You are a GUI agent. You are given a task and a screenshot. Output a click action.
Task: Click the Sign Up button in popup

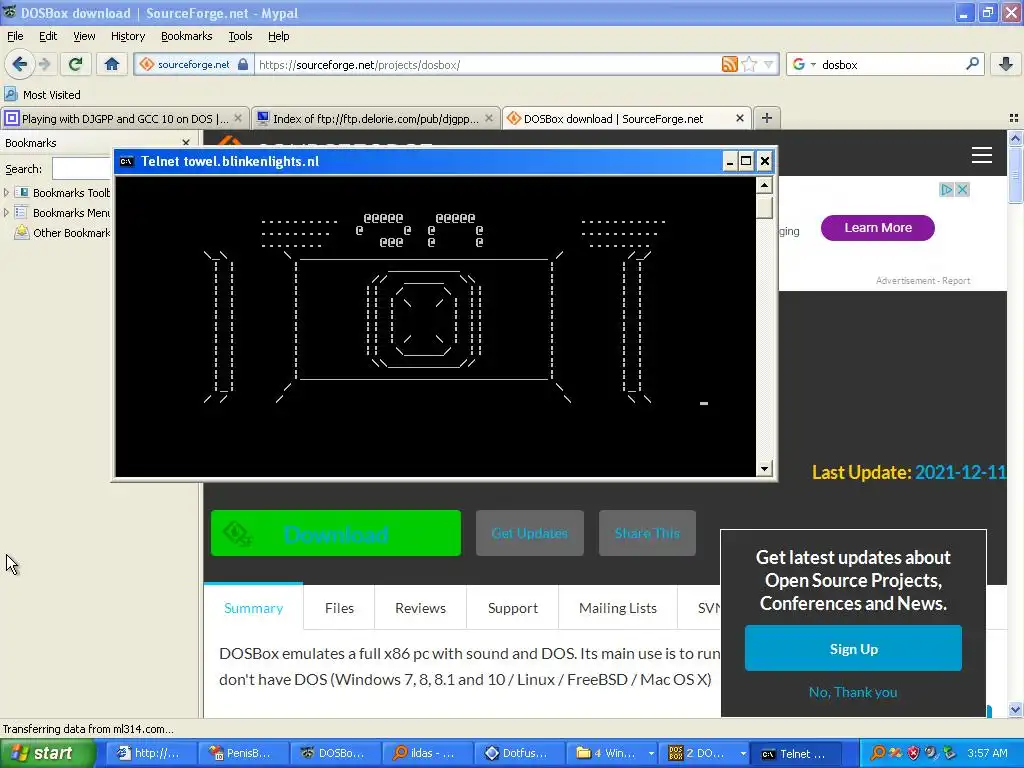click(x=853, y=648)
